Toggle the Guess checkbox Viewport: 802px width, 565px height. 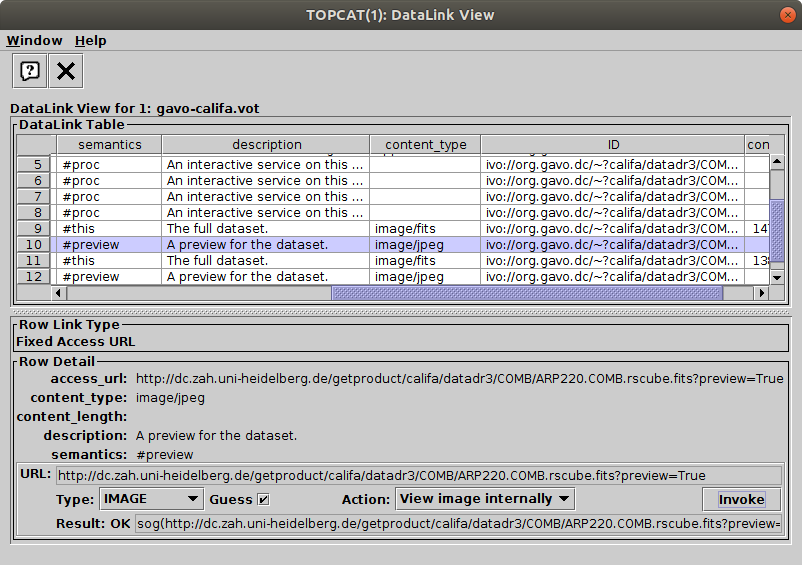[263, 499]
